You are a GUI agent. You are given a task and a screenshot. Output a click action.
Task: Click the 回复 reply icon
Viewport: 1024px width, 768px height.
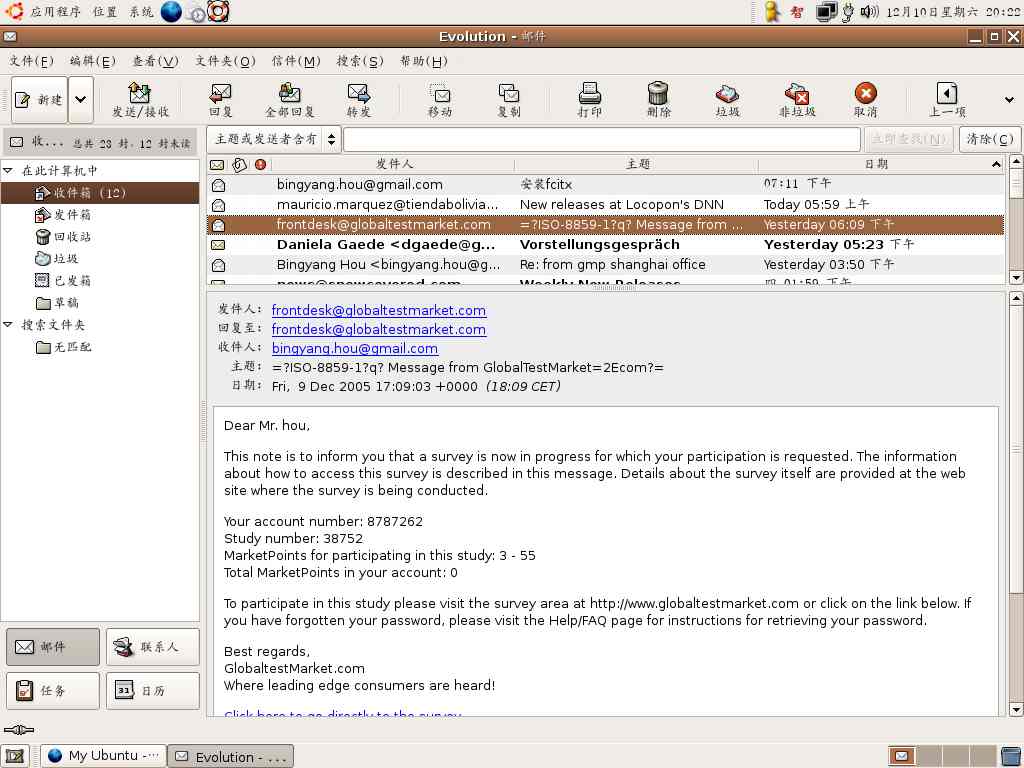click(x=220, y=100)
